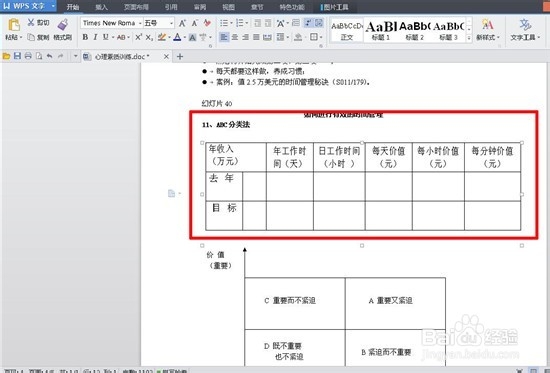Apply superscript formatting

(x=139, y=37)
